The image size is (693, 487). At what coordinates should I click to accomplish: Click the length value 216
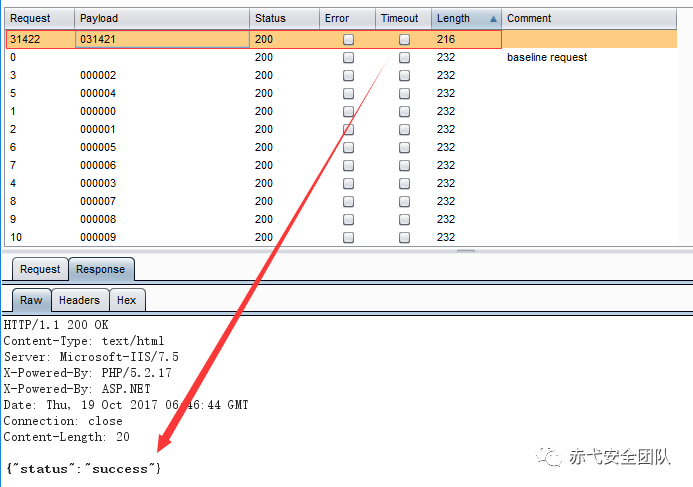click(x=446, y=39)
